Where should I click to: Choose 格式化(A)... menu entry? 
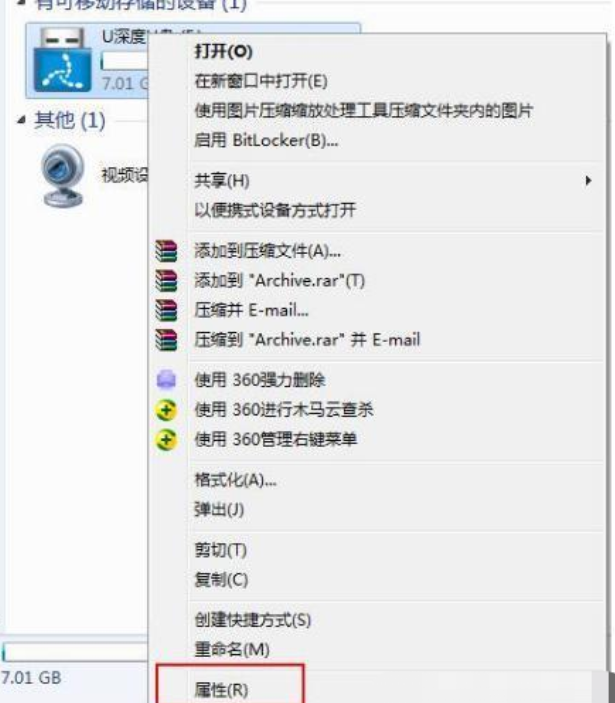coord(235,480)
